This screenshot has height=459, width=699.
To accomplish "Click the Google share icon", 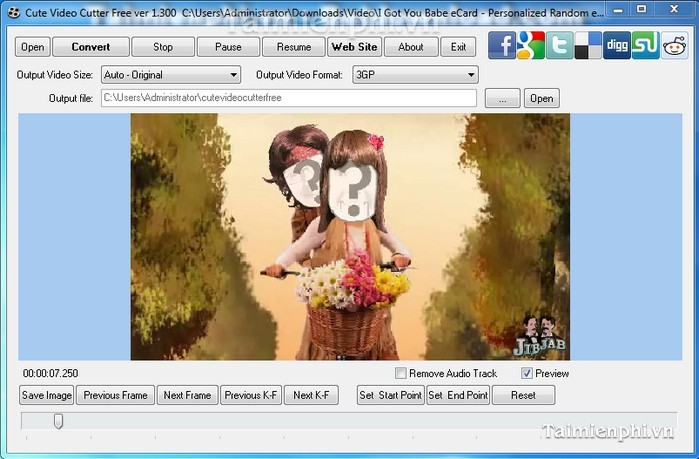I will pos(530,45).
